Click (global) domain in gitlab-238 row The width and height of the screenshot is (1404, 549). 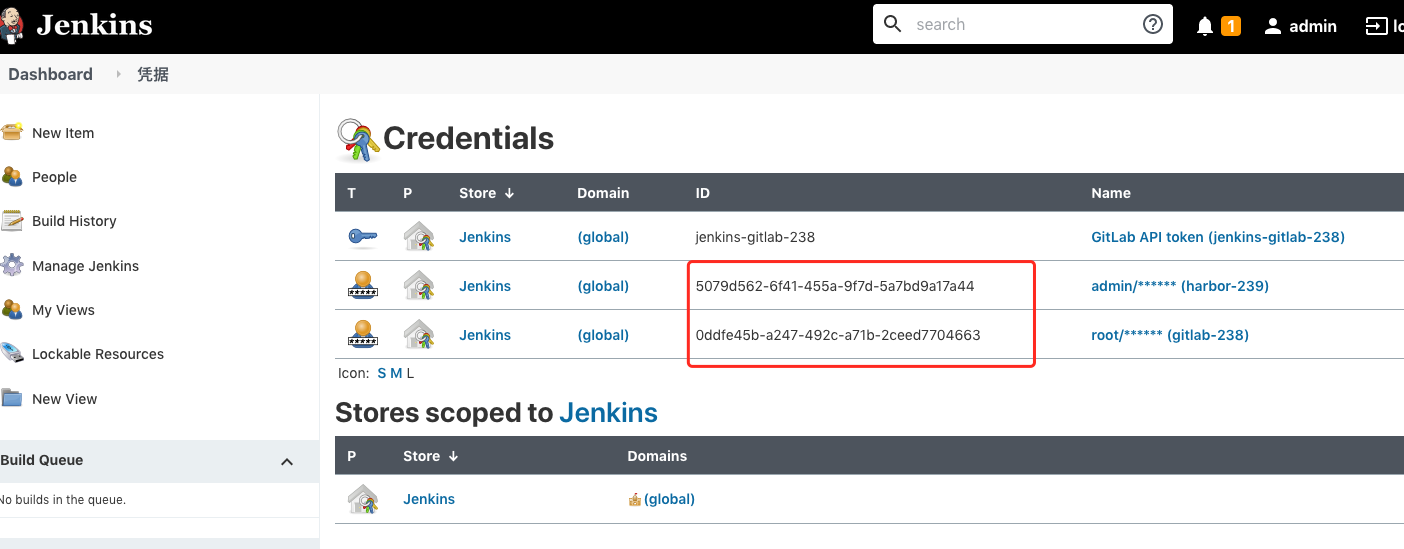pos(603,335)
